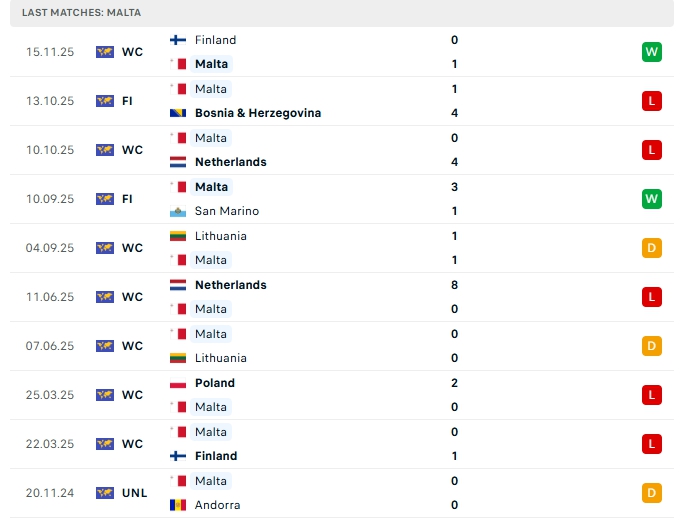Open the Bosnia & Herzegovina team link
This screenshot has height=520, width=682.
[x=258, y=113]
